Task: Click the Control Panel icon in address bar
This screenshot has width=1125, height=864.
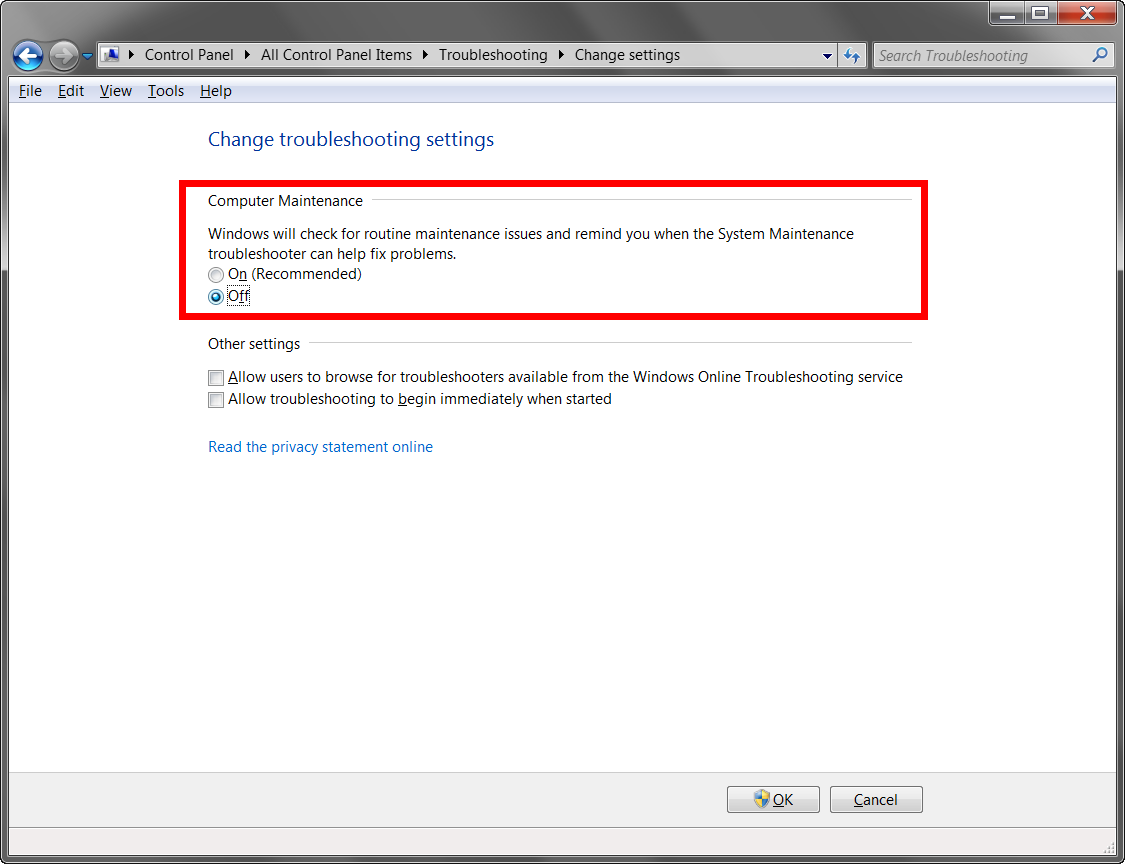Action: [109, 55]
